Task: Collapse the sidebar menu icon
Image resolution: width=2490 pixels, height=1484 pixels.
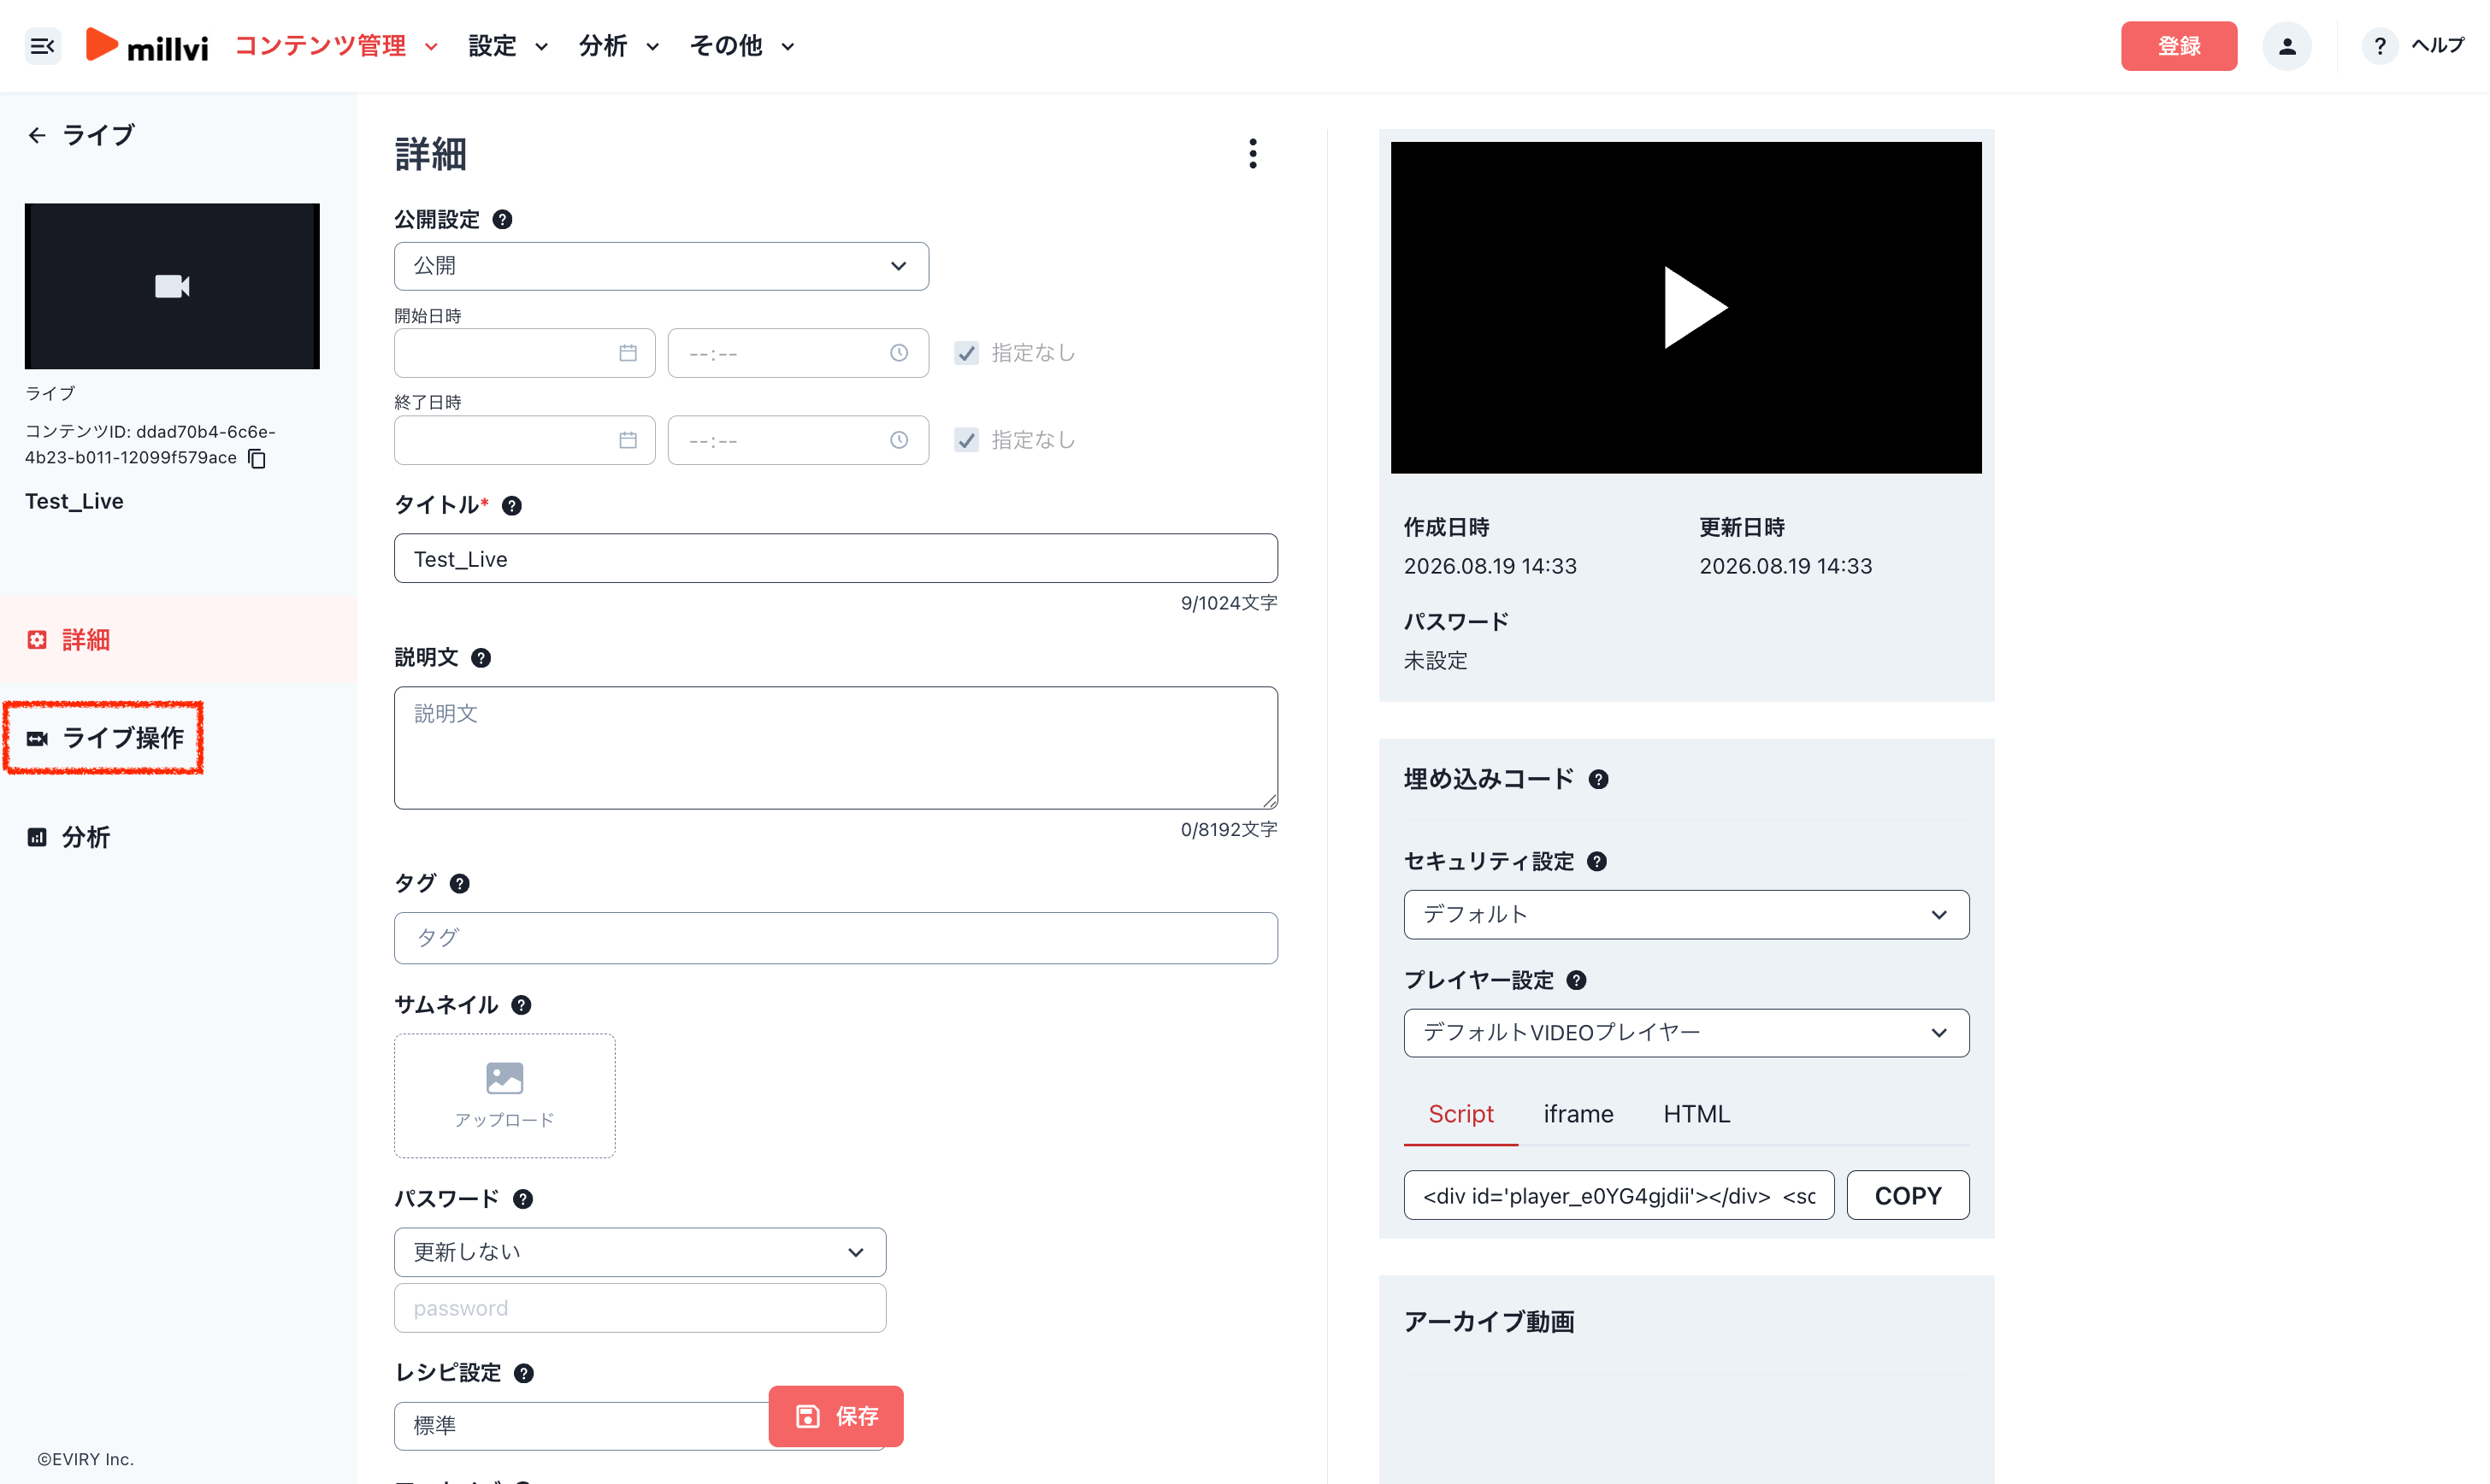Action: pos(42,46)
